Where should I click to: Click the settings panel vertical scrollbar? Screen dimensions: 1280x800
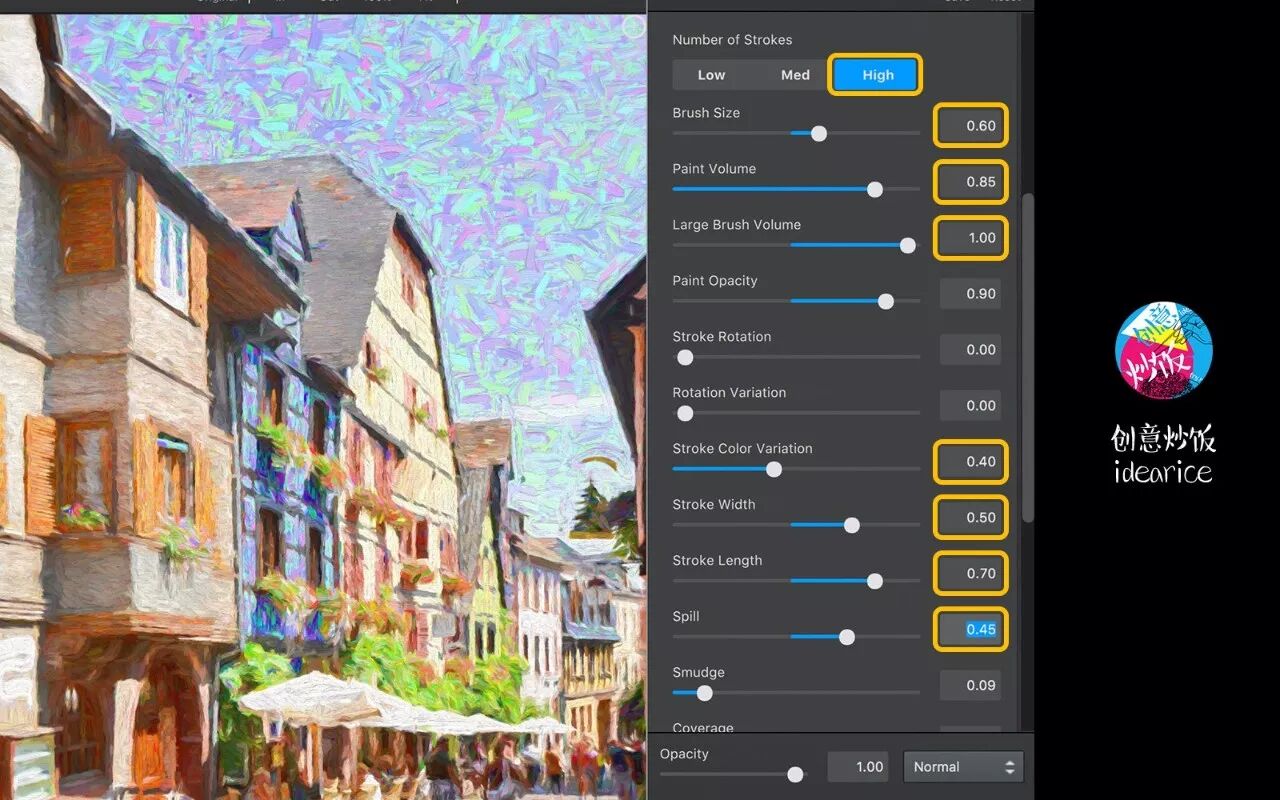pos(1027,357)
